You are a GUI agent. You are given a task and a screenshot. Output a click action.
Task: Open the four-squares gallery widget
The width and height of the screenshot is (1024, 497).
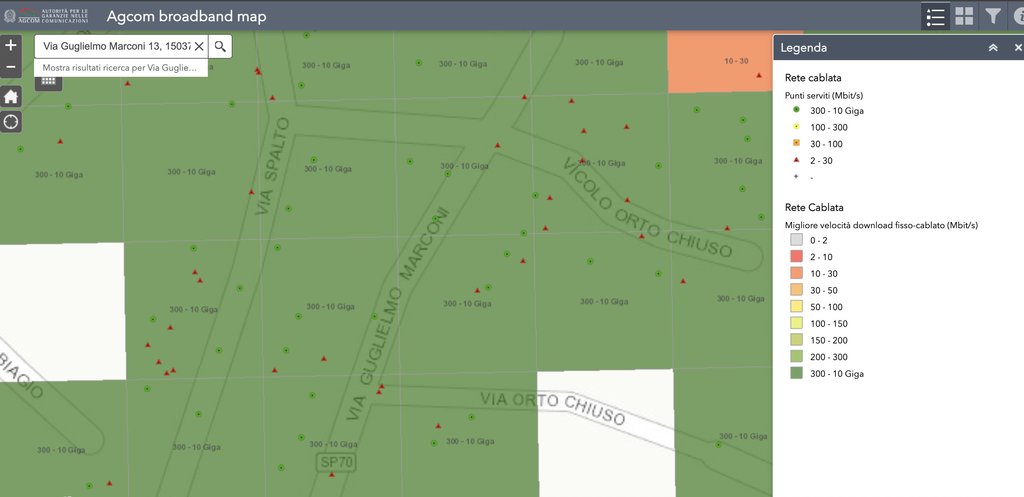tap(964, 16)
